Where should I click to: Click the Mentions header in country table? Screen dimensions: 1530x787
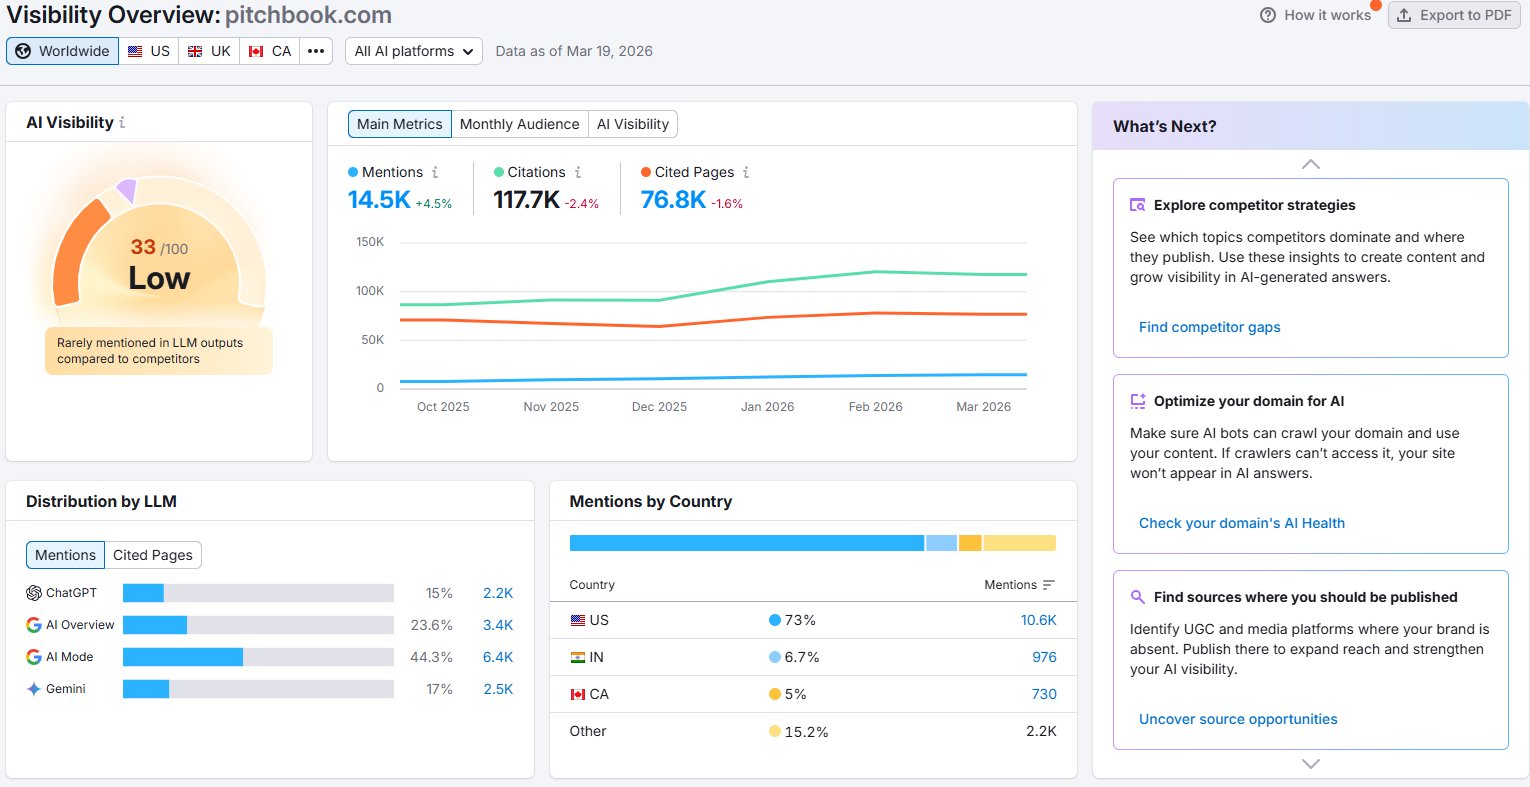coord(1010,585)
